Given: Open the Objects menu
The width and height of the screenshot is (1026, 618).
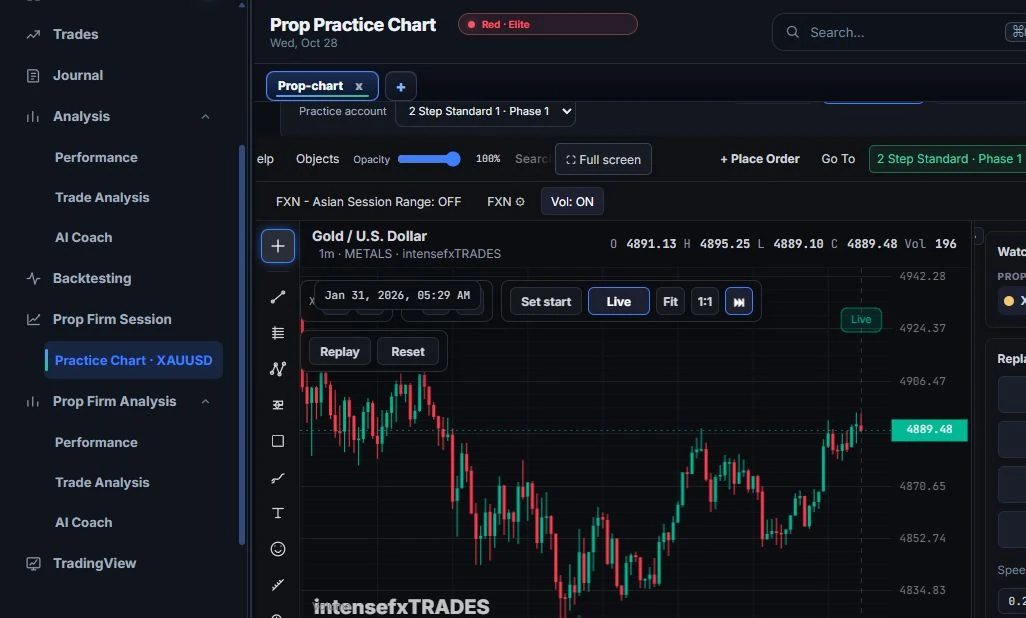Looking at the screenshot, I should click(x=317, y=159).
